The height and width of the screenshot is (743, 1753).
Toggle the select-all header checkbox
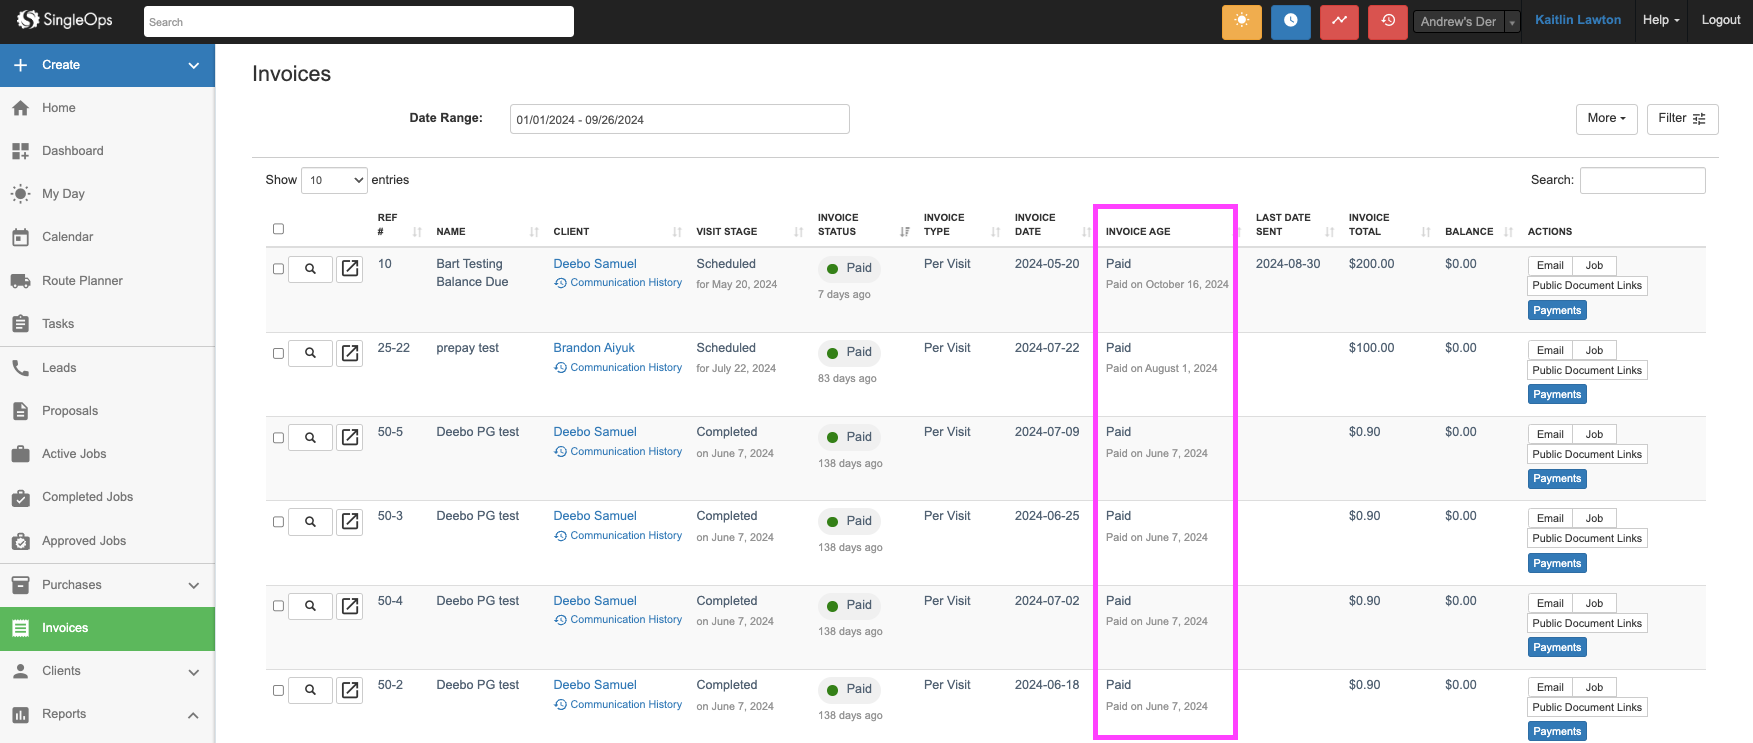pos(278,229)
